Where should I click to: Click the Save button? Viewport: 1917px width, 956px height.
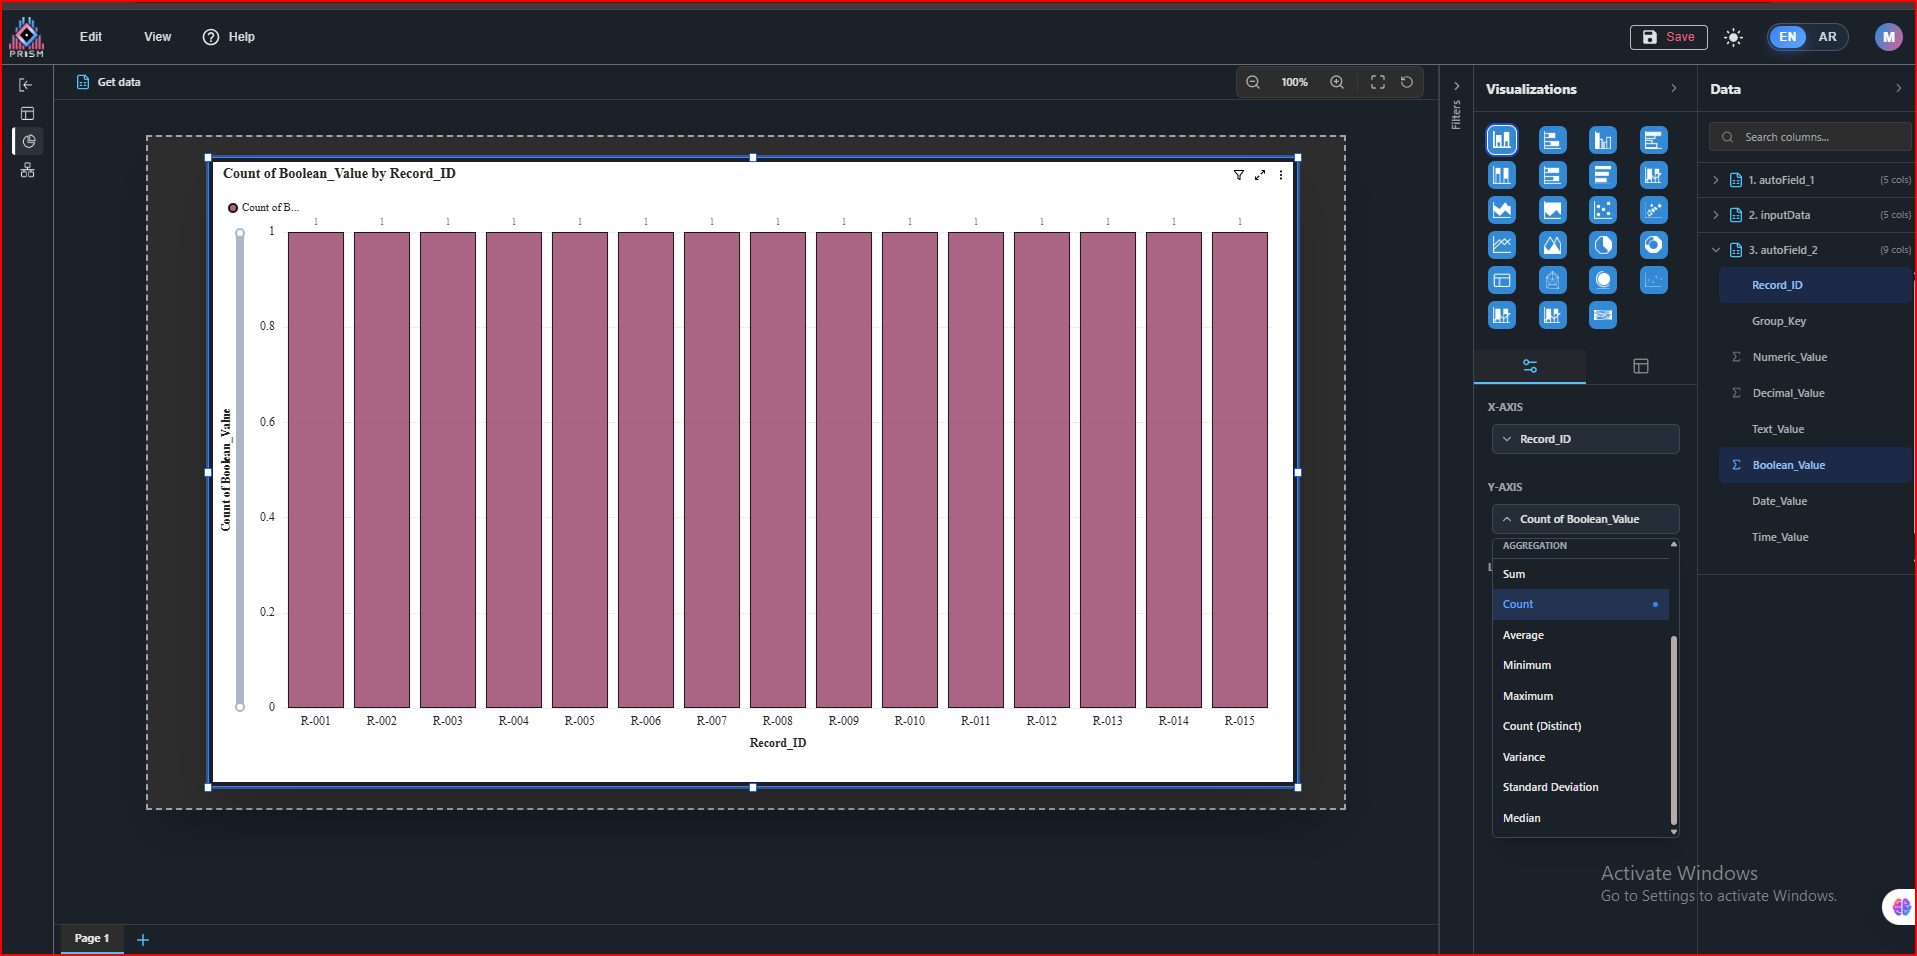[x=1668, y=37]
